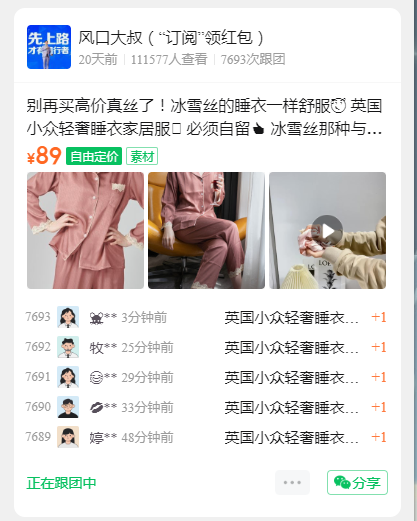Image resolution: width=417 pixels, height=521 pixels.
Task: Click the 分享 WeChat share button
Action: (x=357, y=482)
